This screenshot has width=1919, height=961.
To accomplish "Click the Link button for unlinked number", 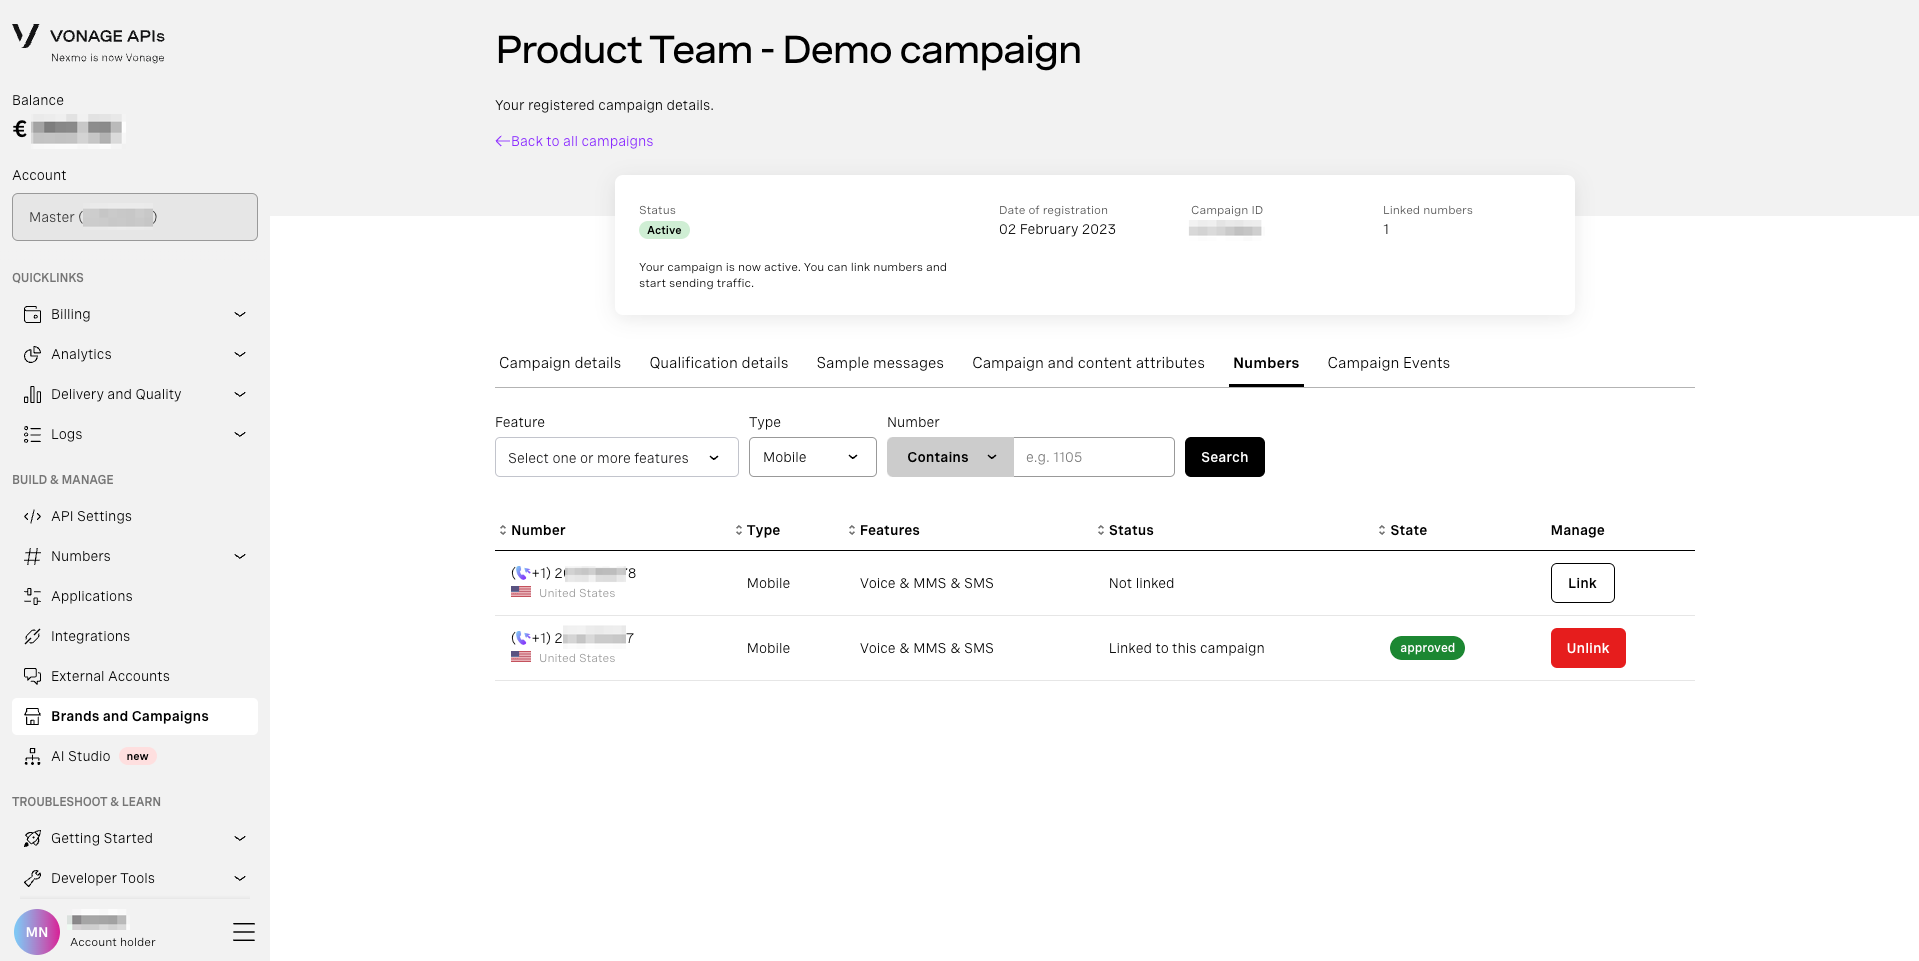I will click(x=1583, y=583).
